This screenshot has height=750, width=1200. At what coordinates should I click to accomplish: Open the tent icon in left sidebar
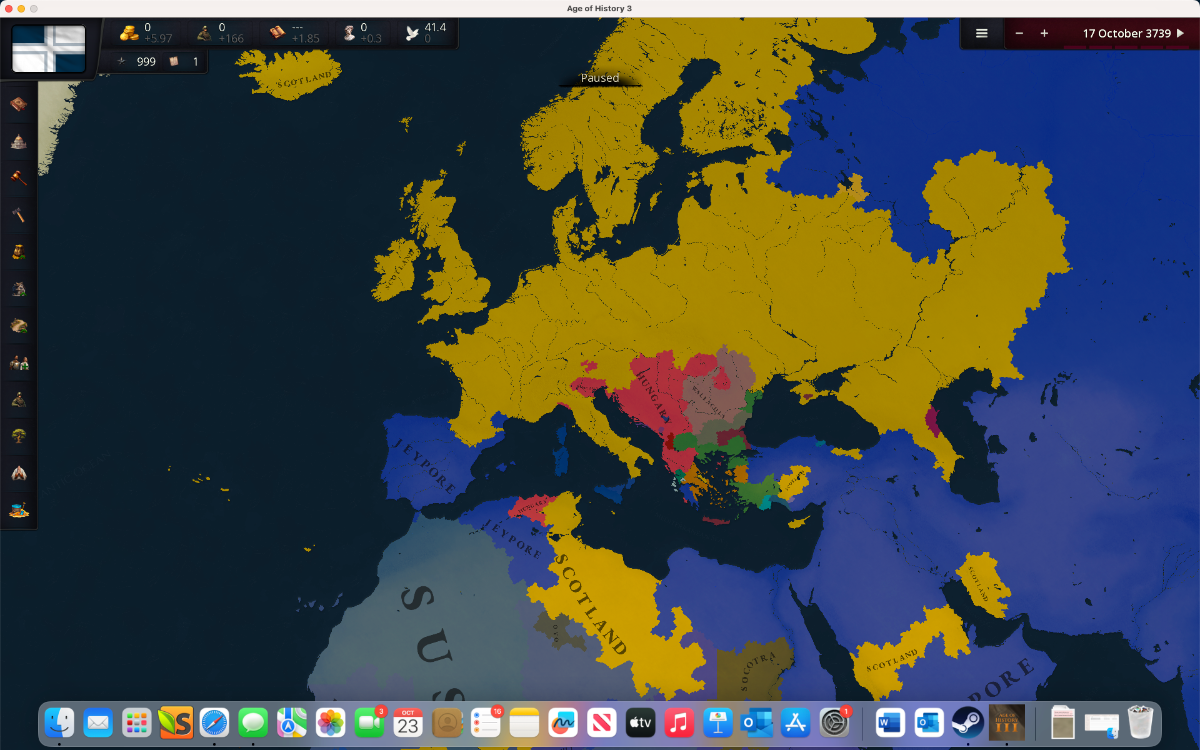(18, 473)
